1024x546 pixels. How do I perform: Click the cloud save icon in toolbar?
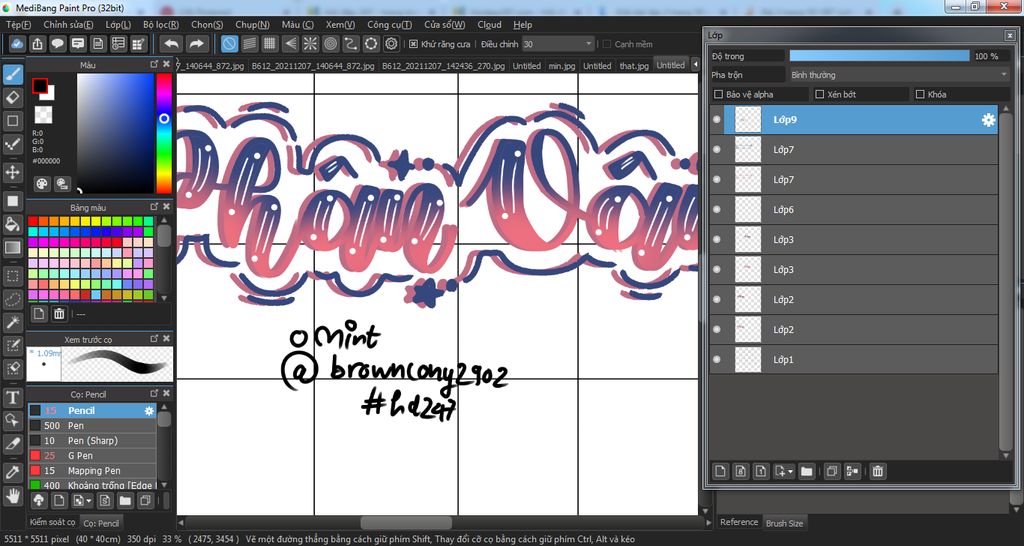coord(17,44)
